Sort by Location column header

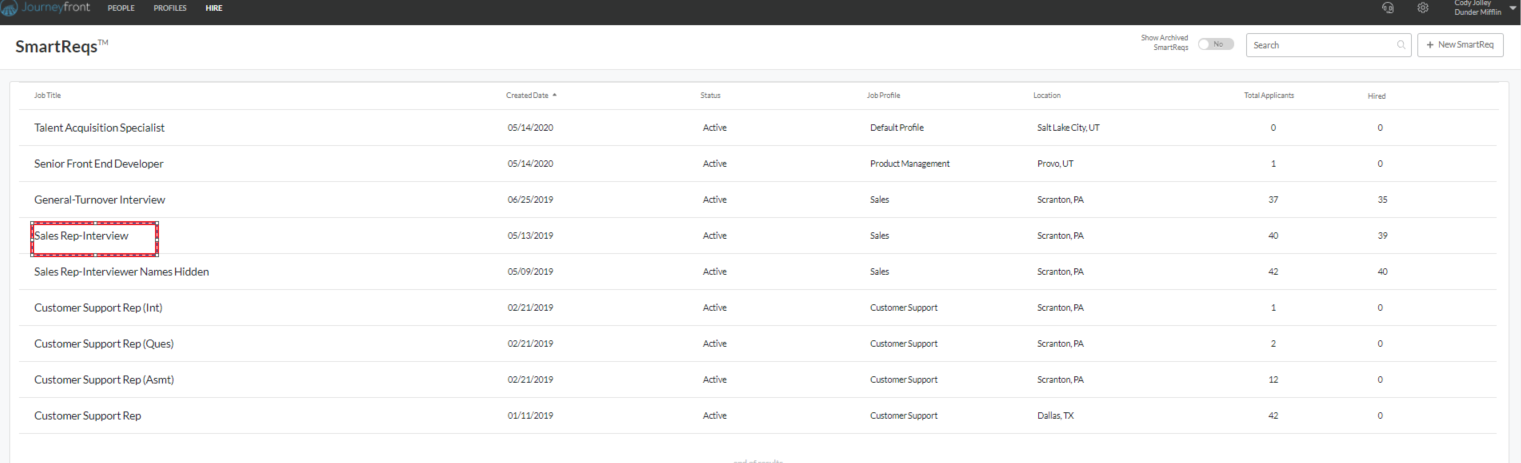pos(1047,96)
